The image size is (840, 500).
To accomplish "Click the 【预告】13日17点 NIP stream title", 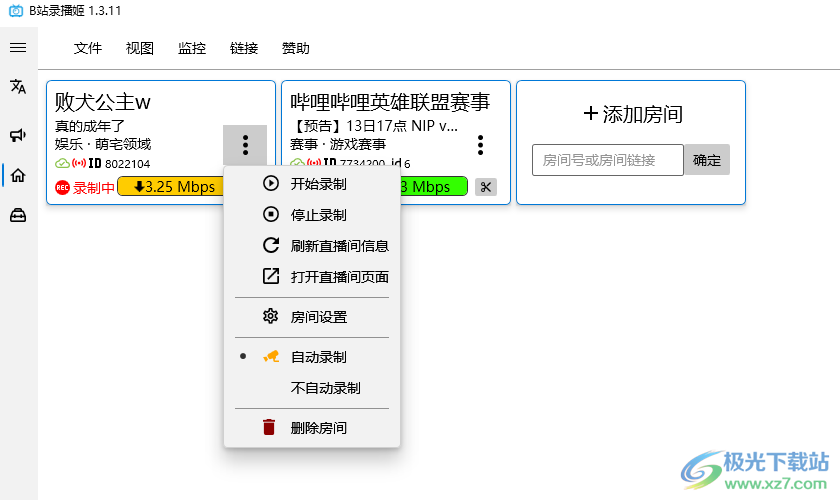I will pos(374,126).
